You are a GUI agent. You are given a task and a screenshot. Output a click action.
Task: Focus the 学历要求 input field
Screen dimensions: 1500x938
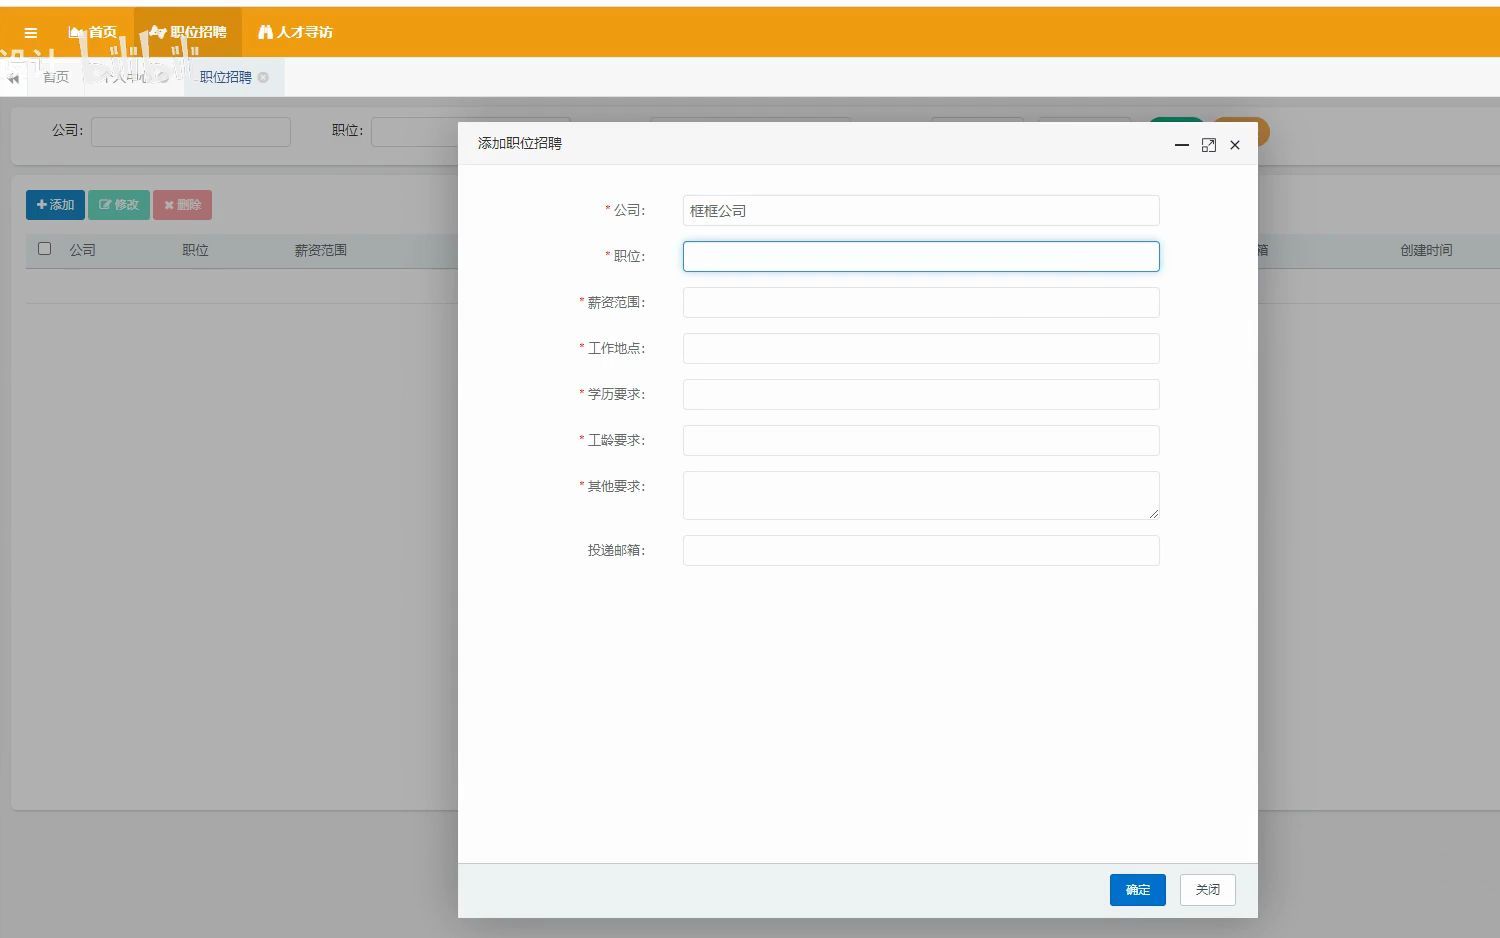(x=921, y=394)
